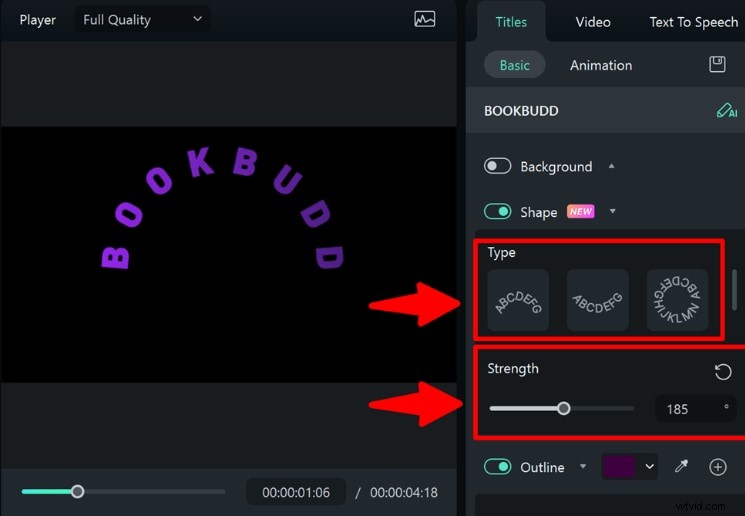
Task: Click the Animation button
Action: [x=601, y=65]
